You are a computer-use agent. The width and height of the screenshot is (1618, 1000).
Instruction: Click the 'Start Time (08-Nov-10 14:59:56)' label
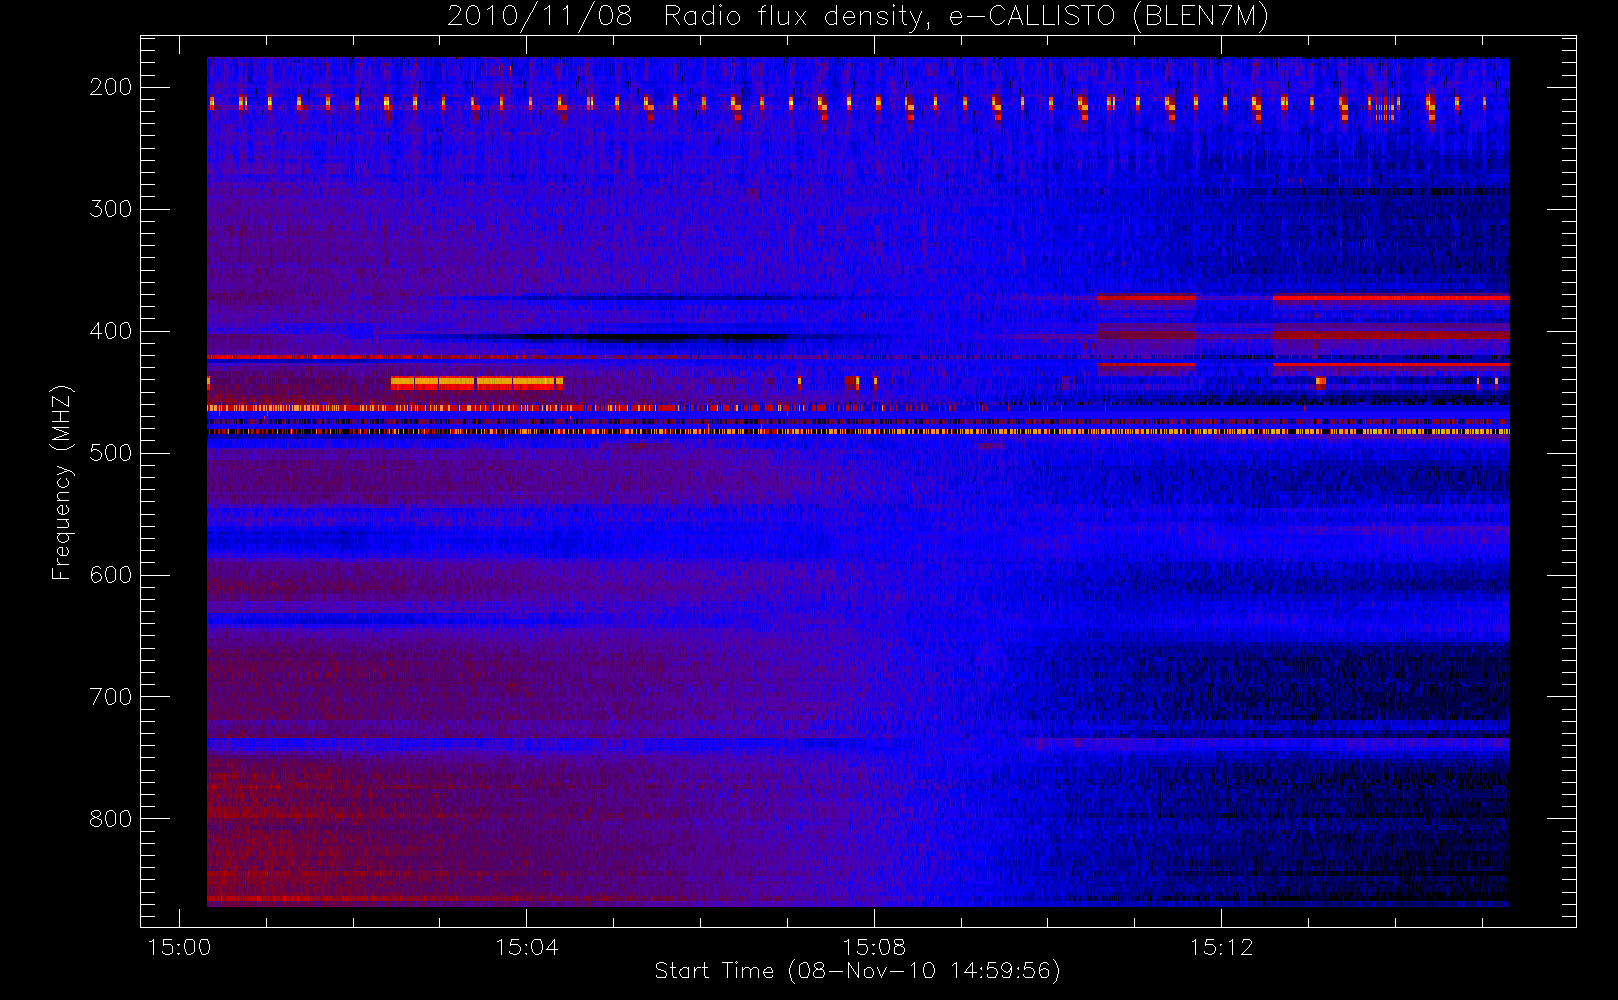(x=857, y=971)
